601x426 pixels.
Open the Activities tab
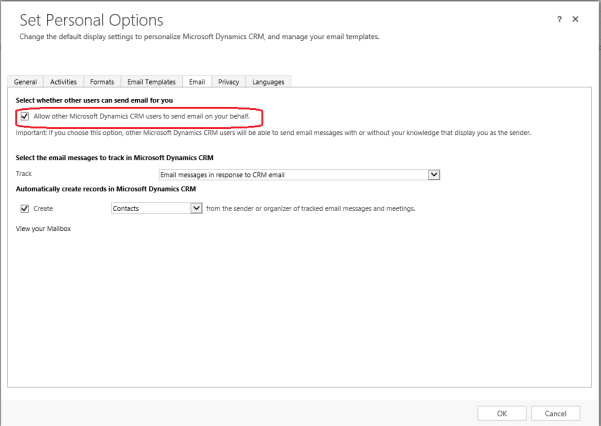tap(63, 82)
